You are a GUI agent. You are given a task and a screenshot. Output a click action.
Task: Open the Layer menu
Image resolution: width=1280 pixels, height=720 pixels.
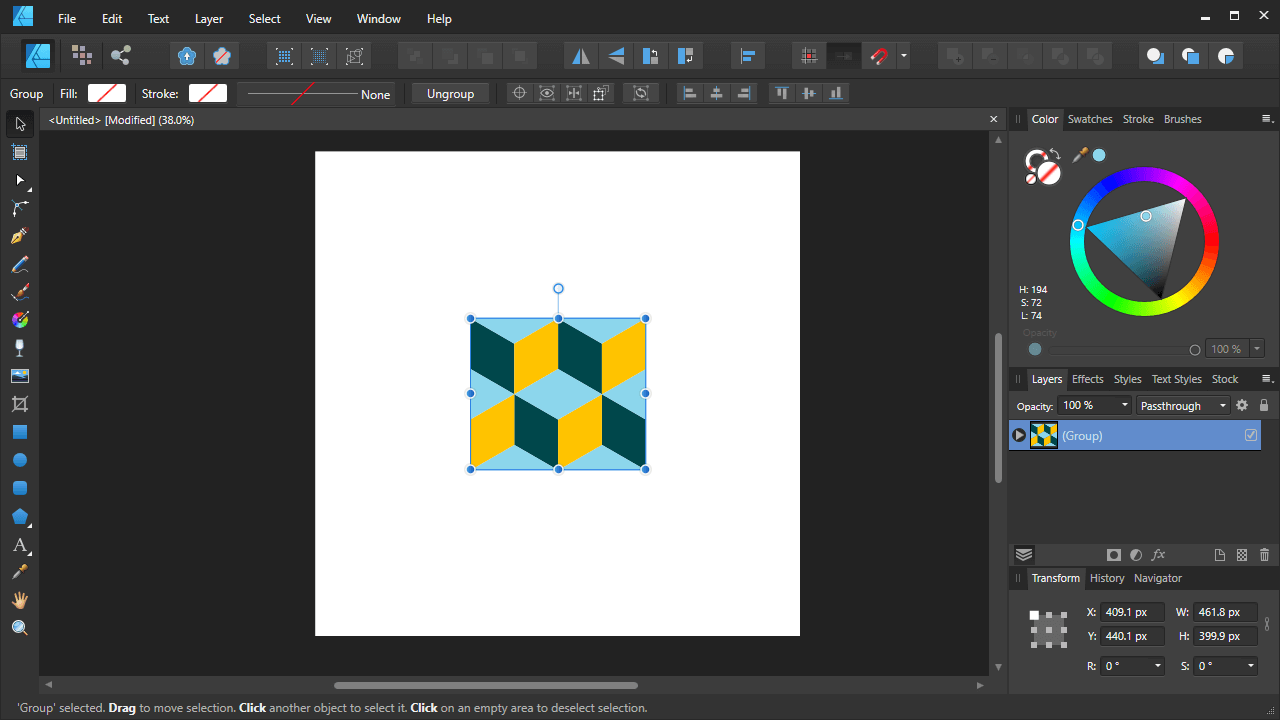pos(209,18)
